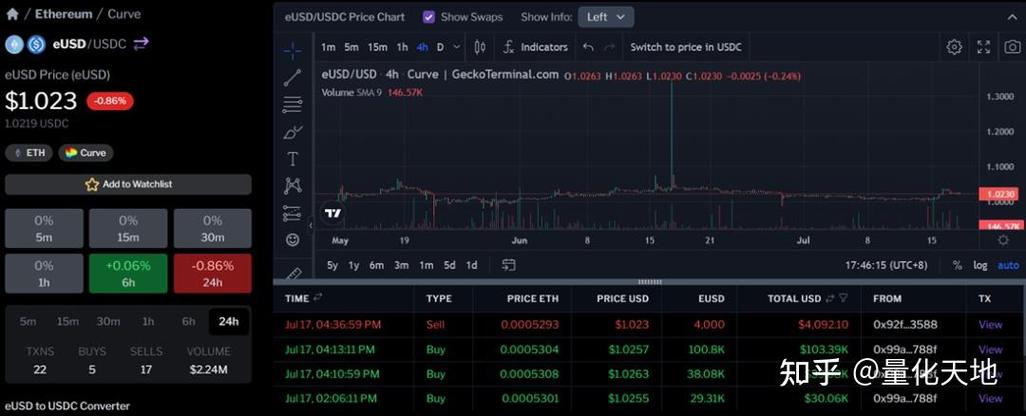1026x416 pixels.
Task: Open the forecasting and measurement tools
Action: click(292, 213)
